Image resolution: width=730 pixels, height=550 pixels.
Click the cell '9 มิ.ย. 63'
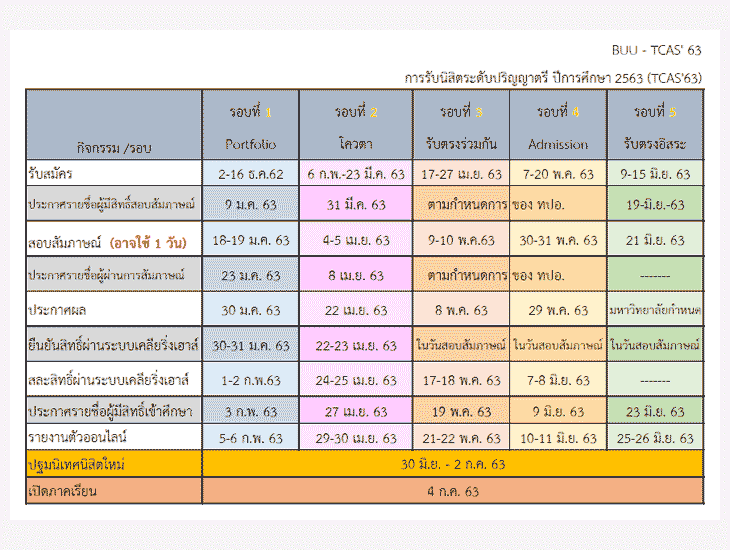(558, 410)
